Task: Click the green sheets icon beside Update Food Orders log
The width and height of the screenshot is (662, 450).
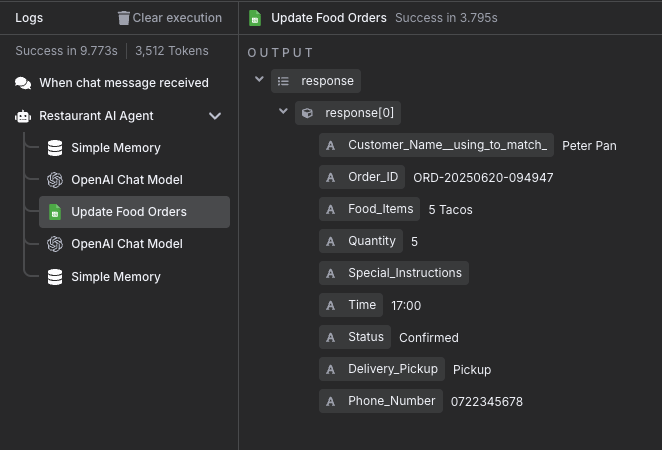Action: tap(55, 212)
